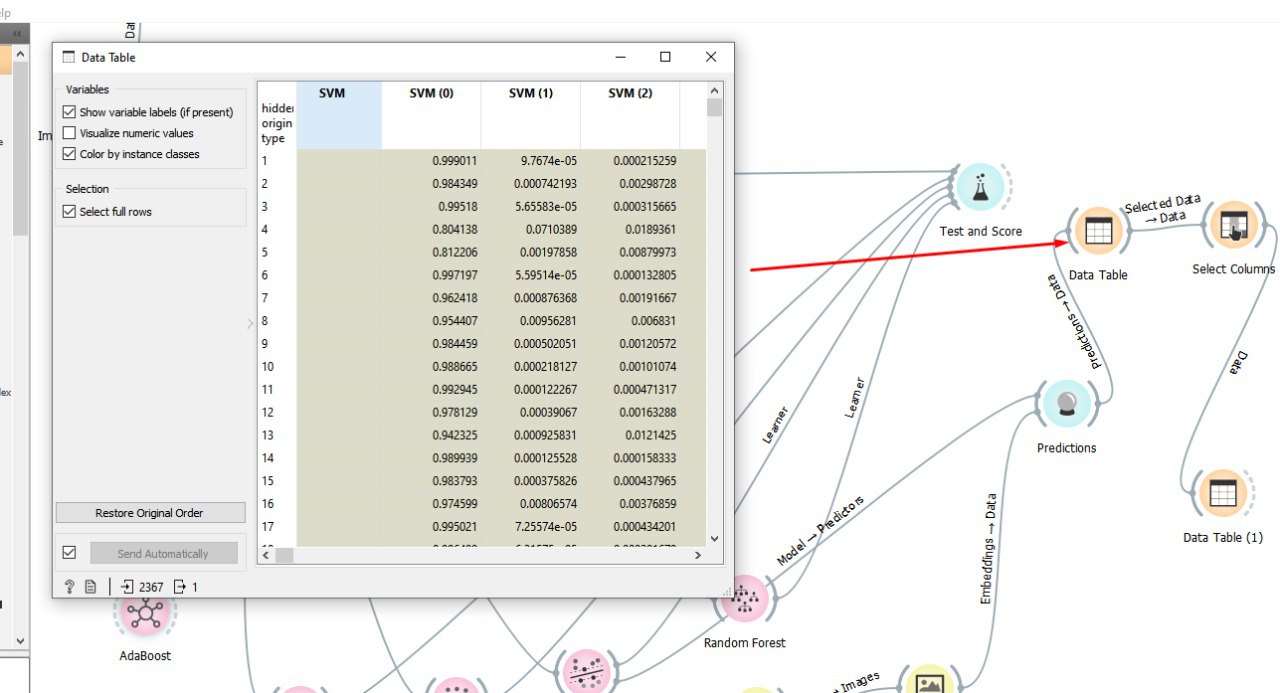Click cell value 0.00956281
This screenshot has height=693, width=1280.
[531, 321]
